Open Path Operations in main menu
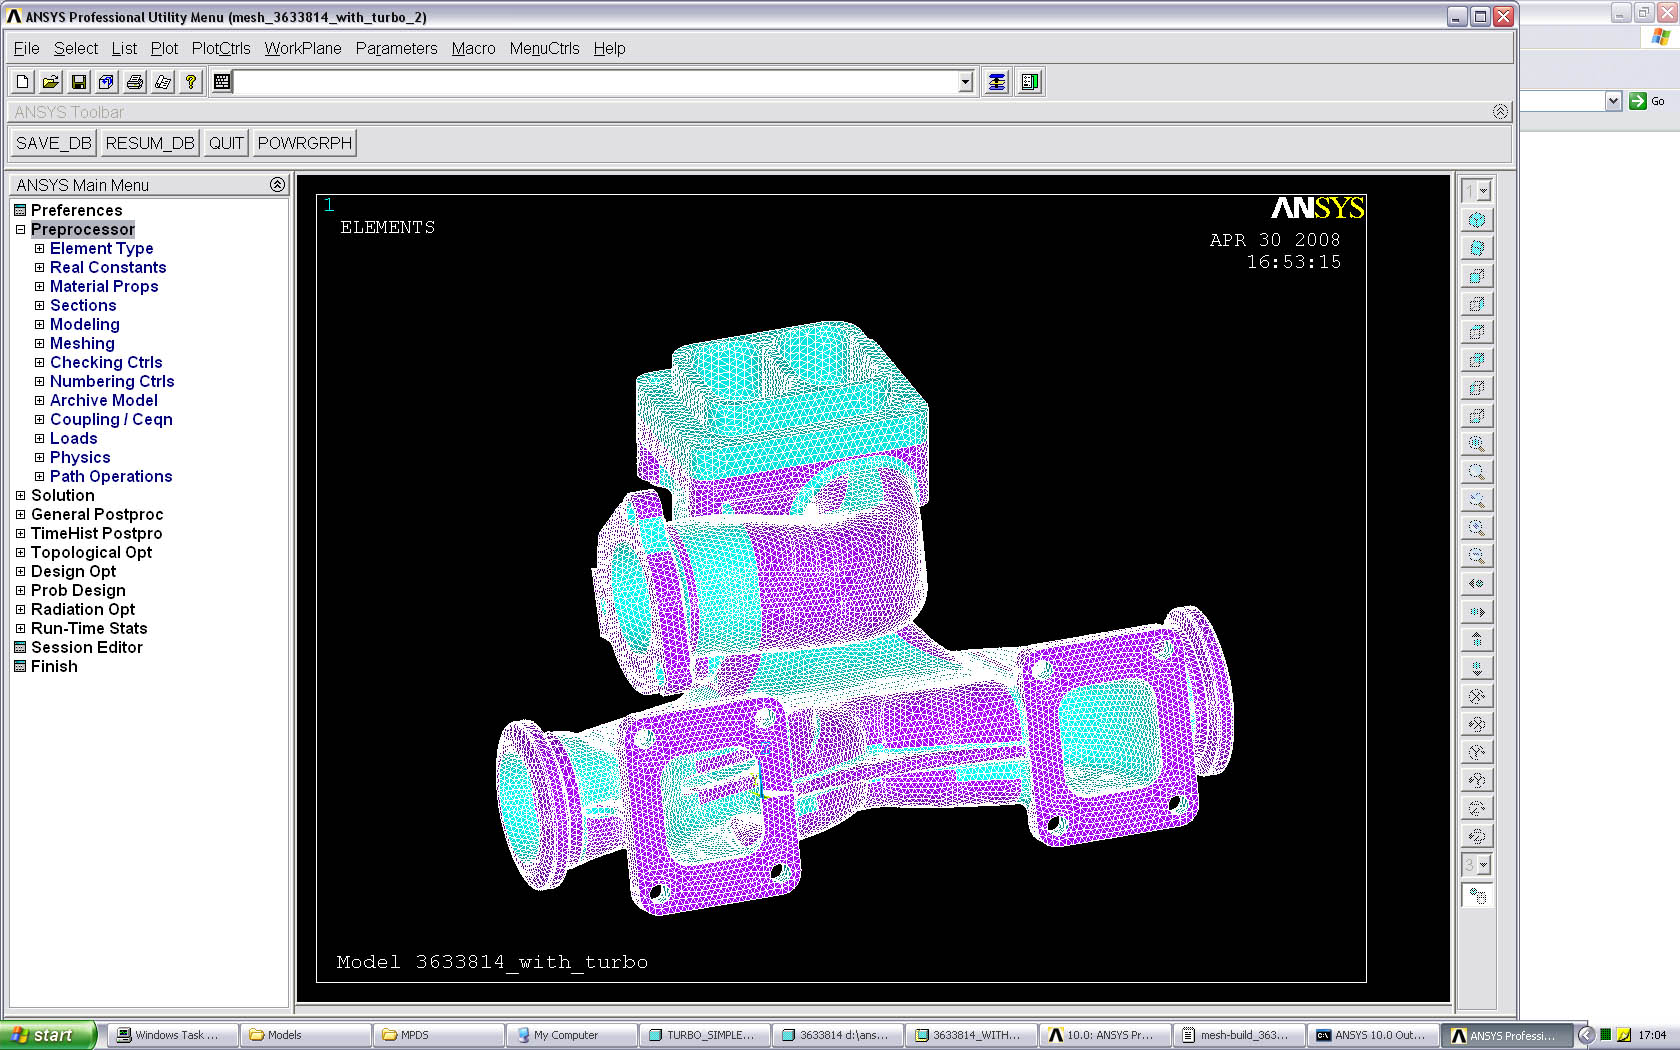The image size is (1680, 1050). pos(111,476)
